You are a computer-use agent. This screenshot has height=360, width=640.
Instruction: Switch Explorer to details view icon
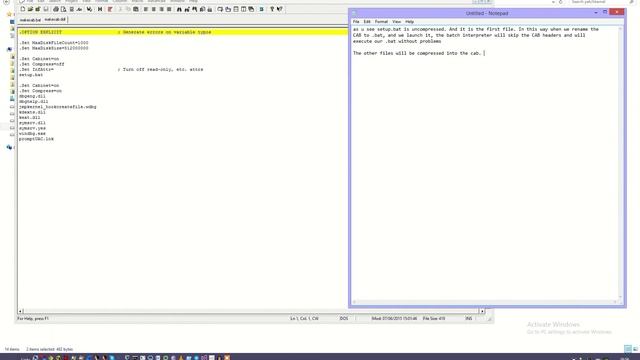point(628,349)
